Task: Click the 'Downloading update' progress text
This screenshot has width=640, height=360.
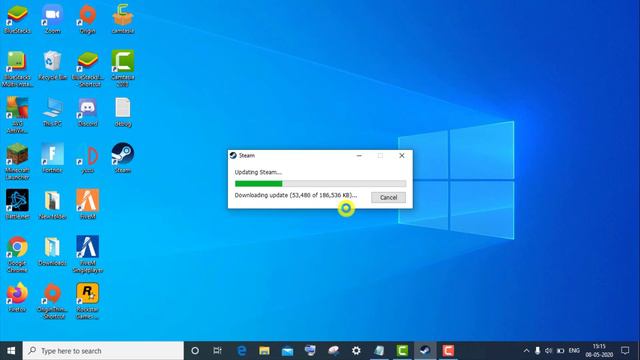Action: point(296,195)
